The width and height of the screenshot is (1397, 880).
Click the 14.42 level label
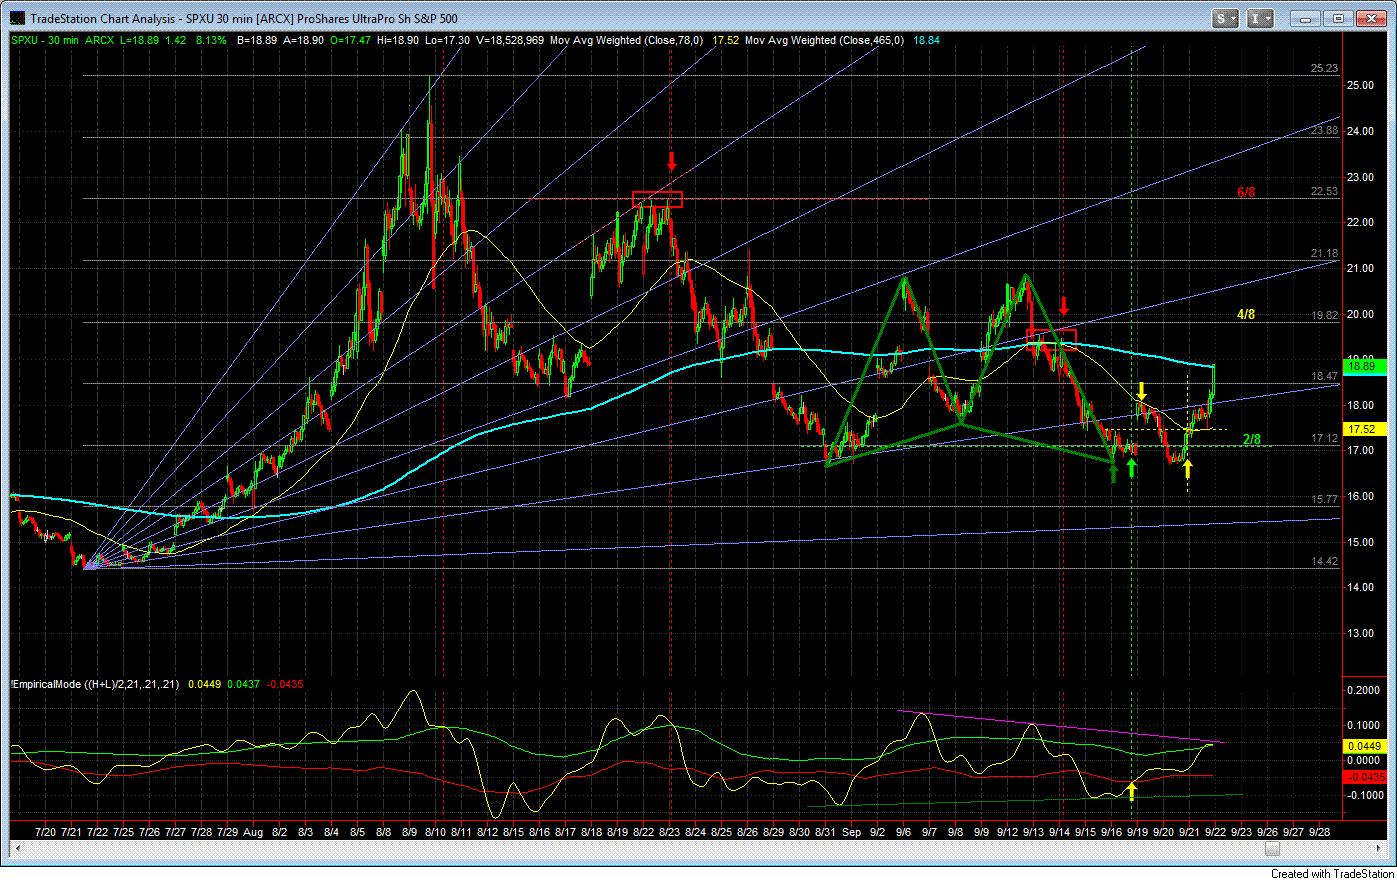1324,561
